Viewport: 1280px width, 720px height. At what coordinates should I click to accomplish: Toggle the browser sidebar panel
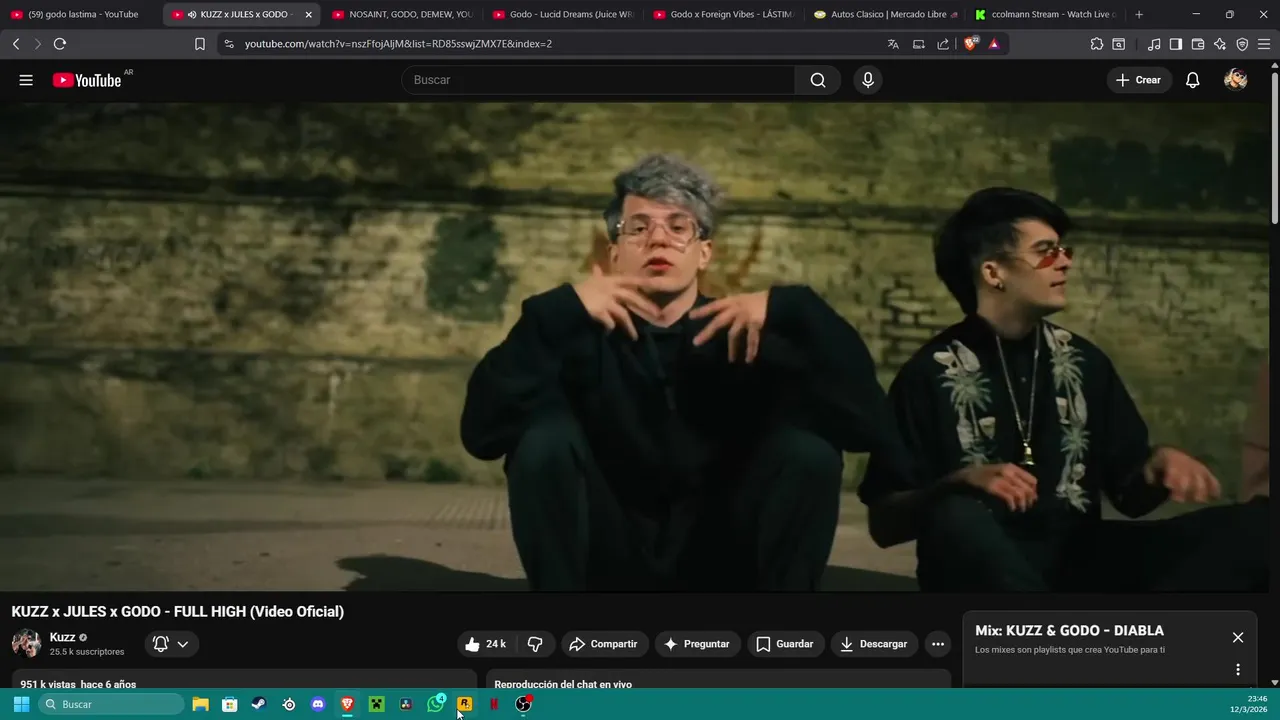click(x=1176, y=44)
